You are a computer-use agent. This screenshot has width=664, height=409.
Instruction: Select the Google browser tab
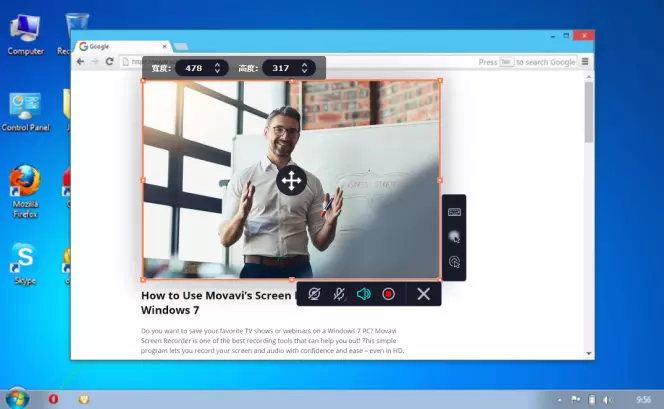point(123,46)
